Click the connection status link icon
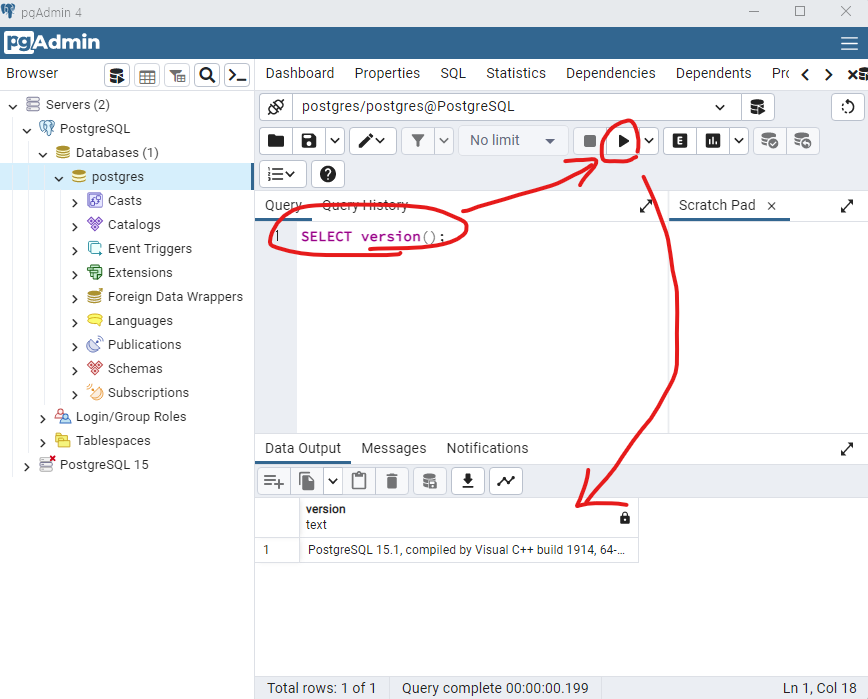This screenshot has height=699, width=868. tap(276, 107)
